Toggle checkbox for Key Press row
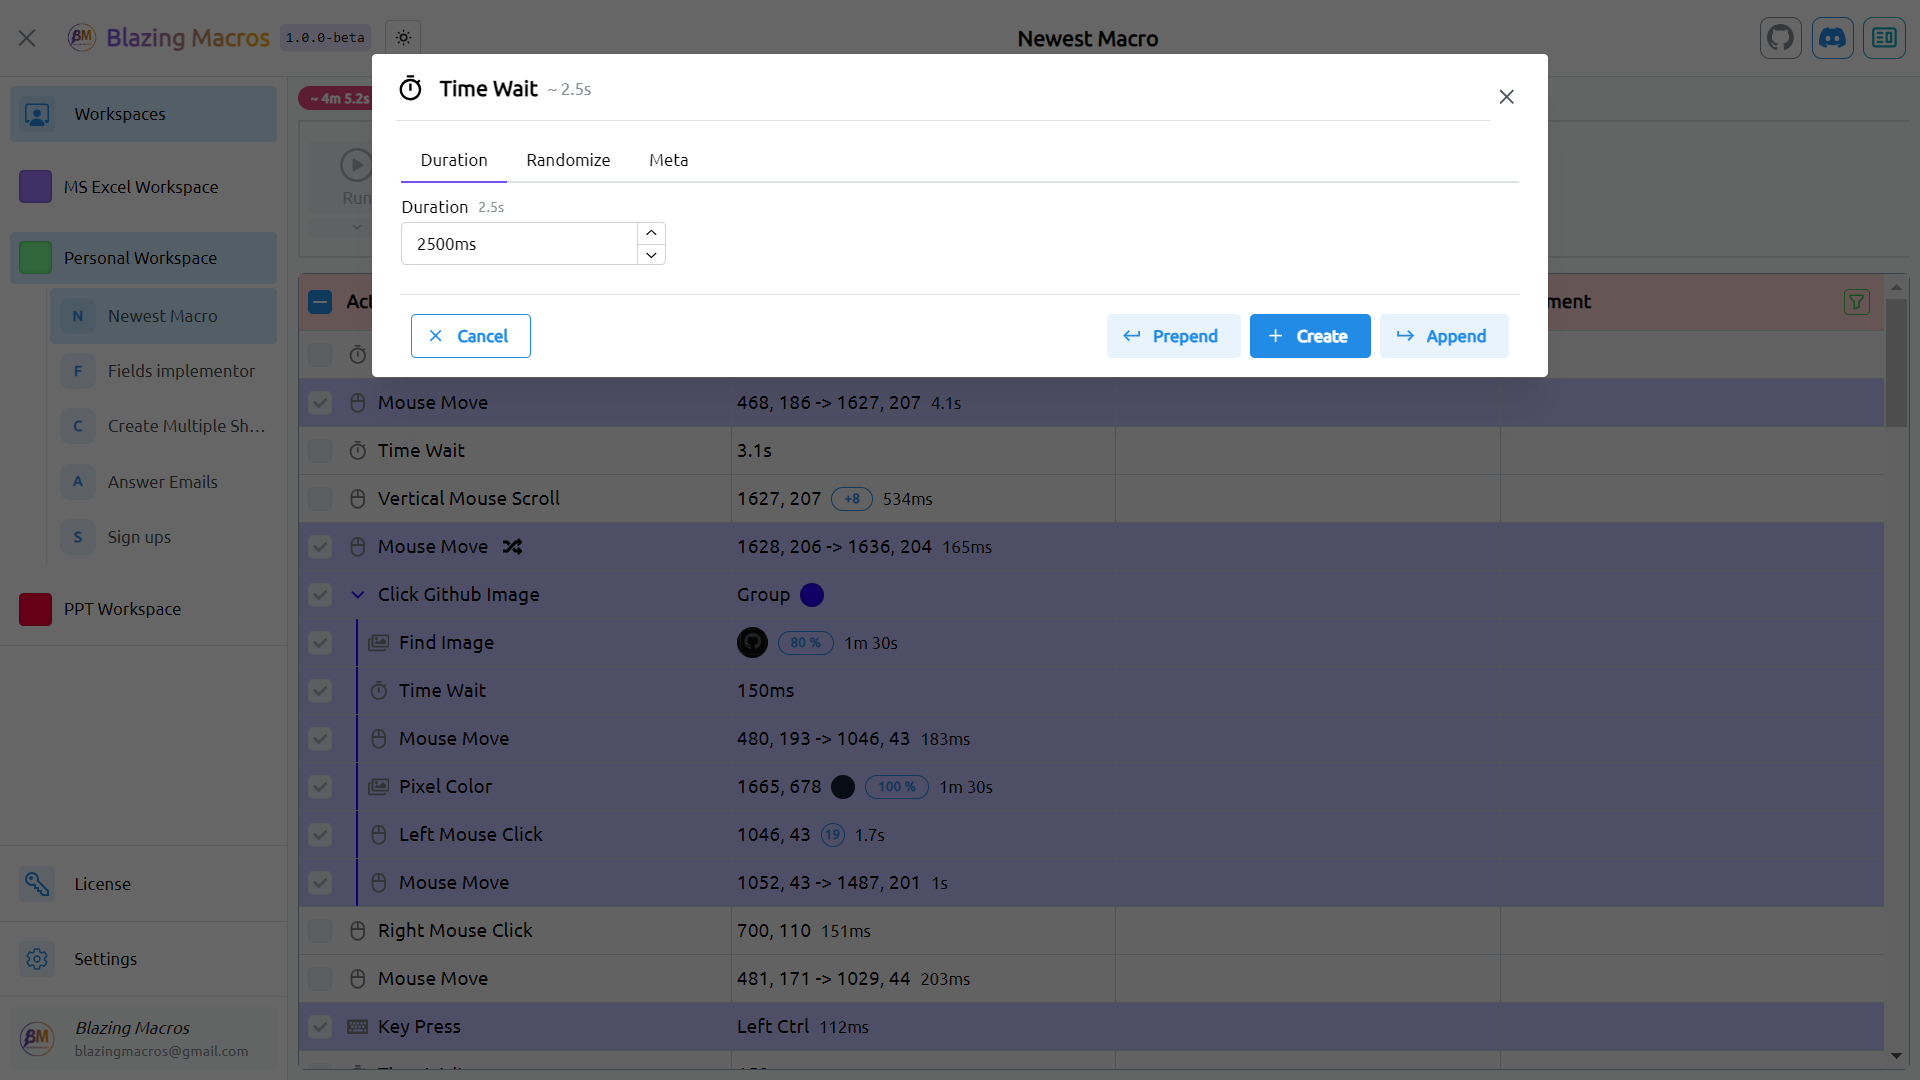The width and height of the screenshot is (1920, 1080). 320,1027
